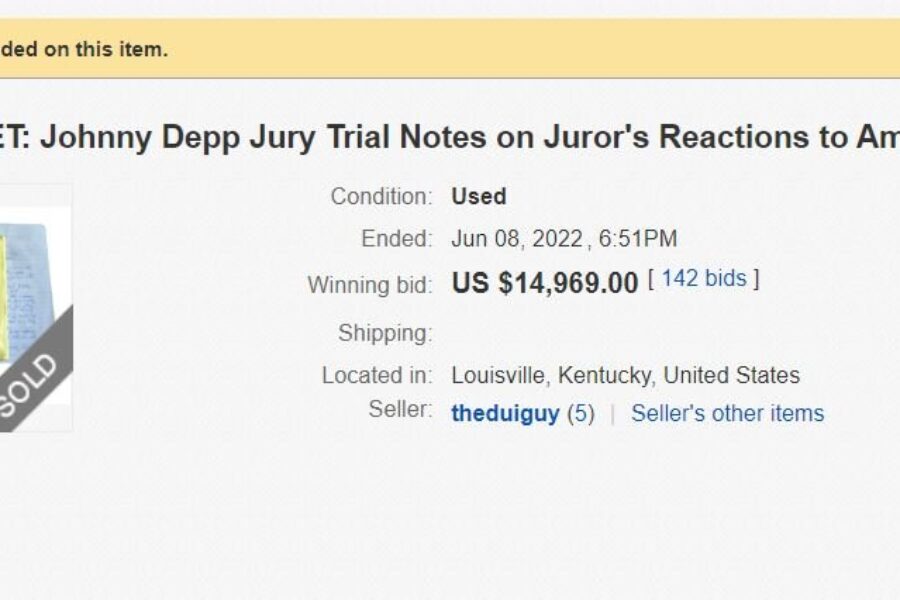900x600 pixels.
Task: Click the bracketed bids count area
Action: 705,278
